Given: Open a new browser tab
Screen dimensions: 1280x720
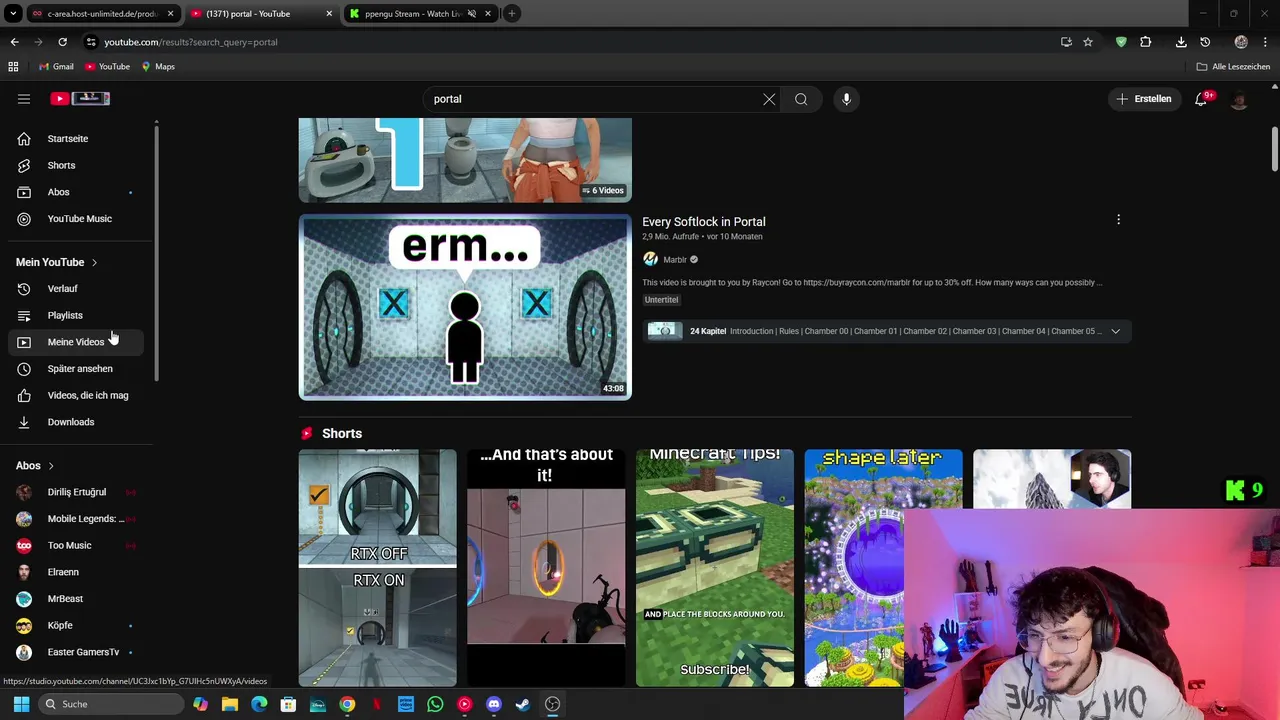Looking at the screenshot, I should (511, 14).
